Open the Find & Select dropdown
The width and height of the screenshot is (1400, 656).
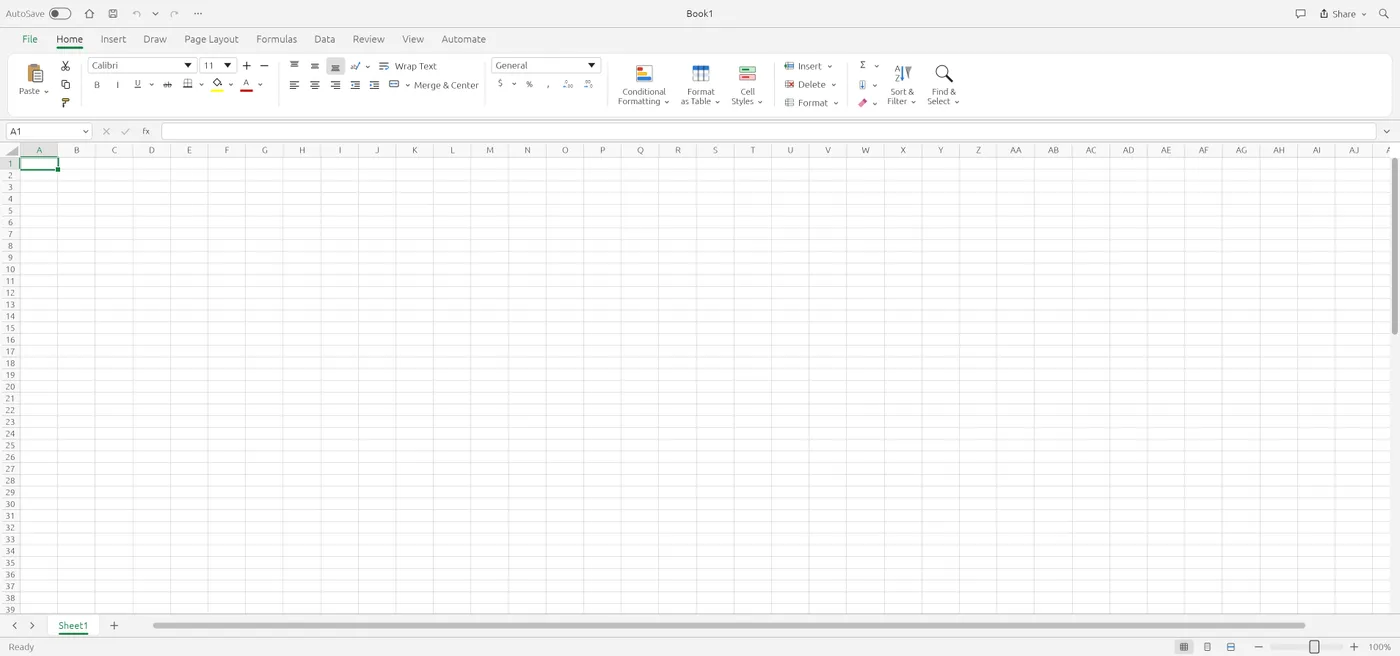(943, 86)
